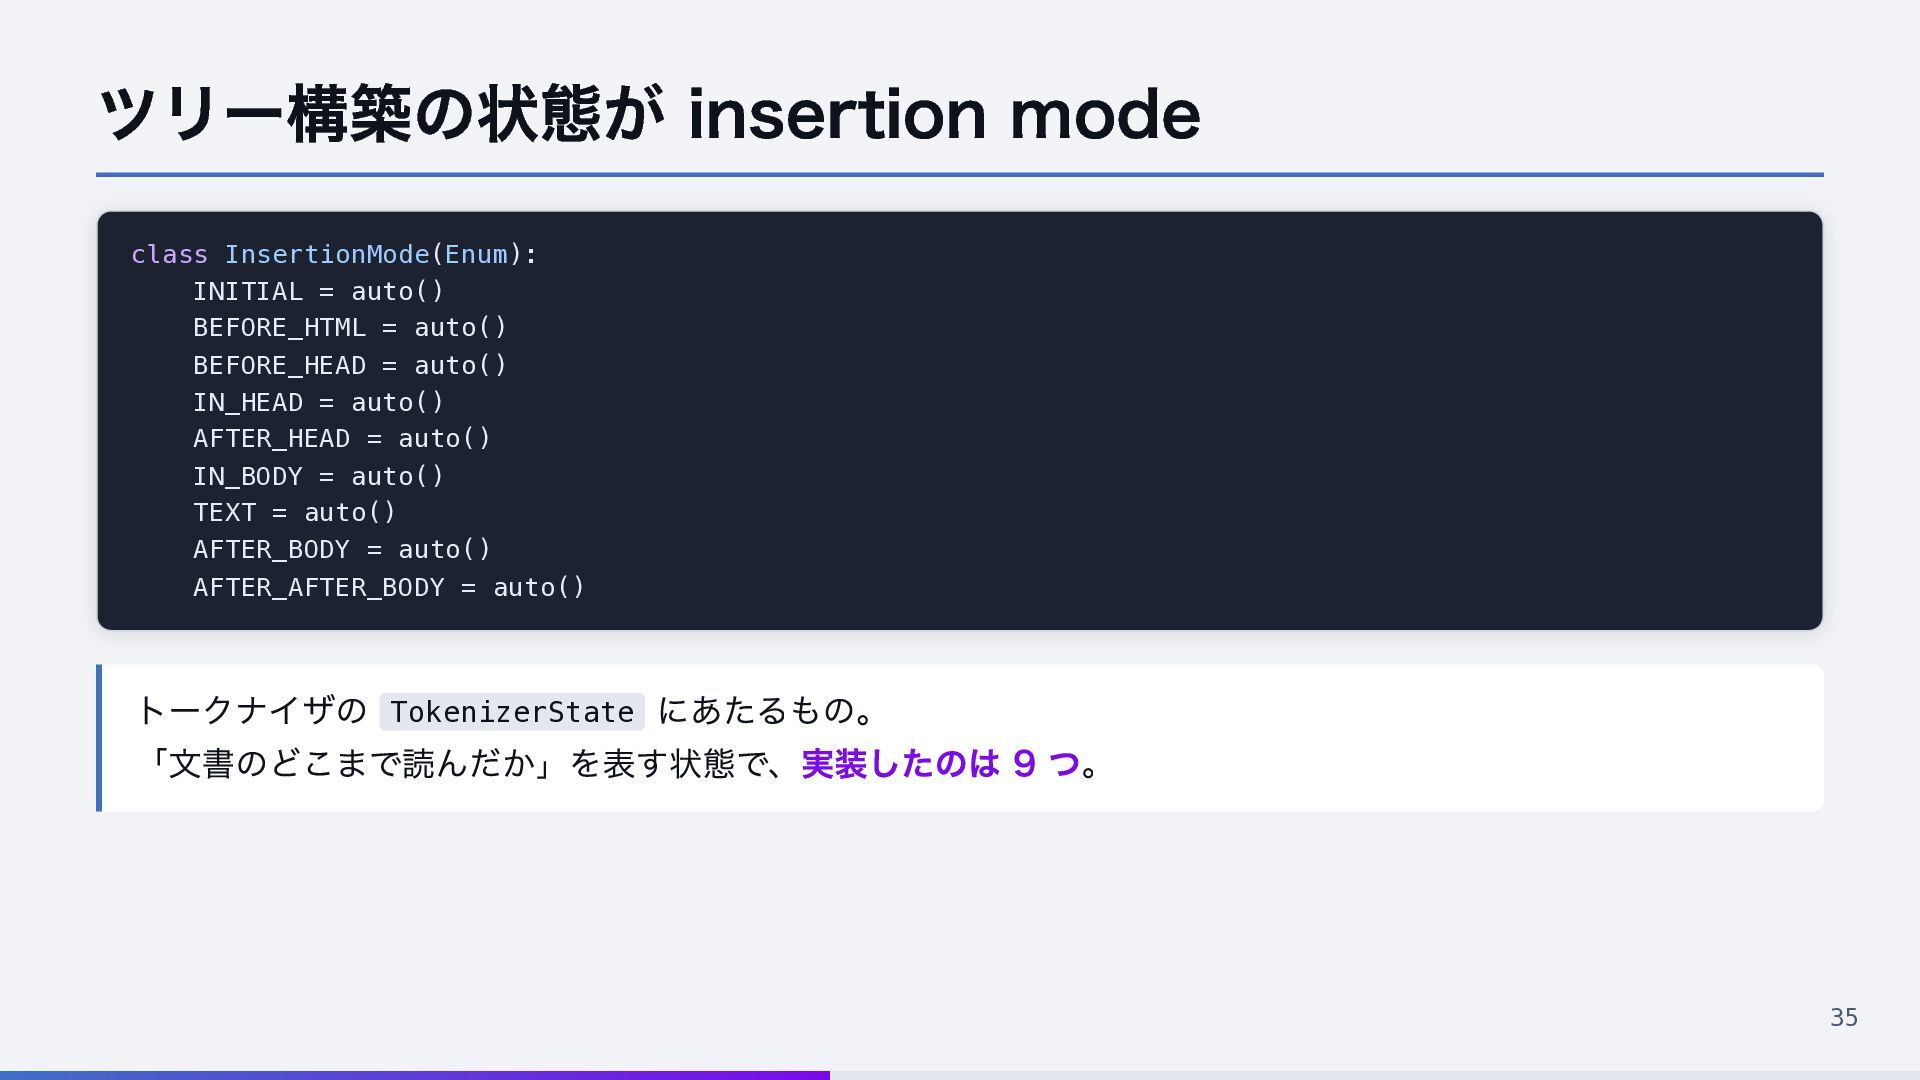
Task: Click the filled portion of progress bar
Action: pos(415,1076)
